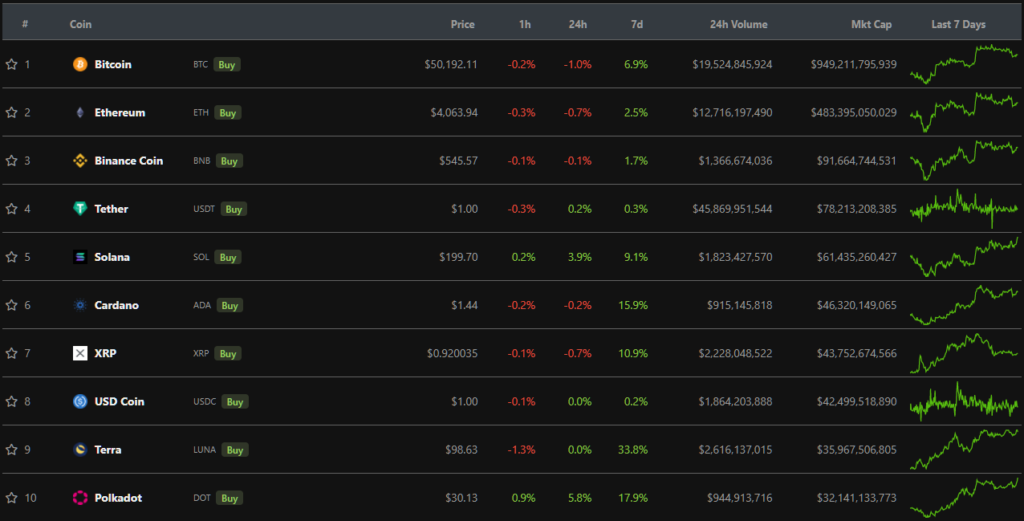The height and width of the screenshot is (521, 1024).
Task: Click the Binance Coin logo icon
Action: click(x=80, y=160)
